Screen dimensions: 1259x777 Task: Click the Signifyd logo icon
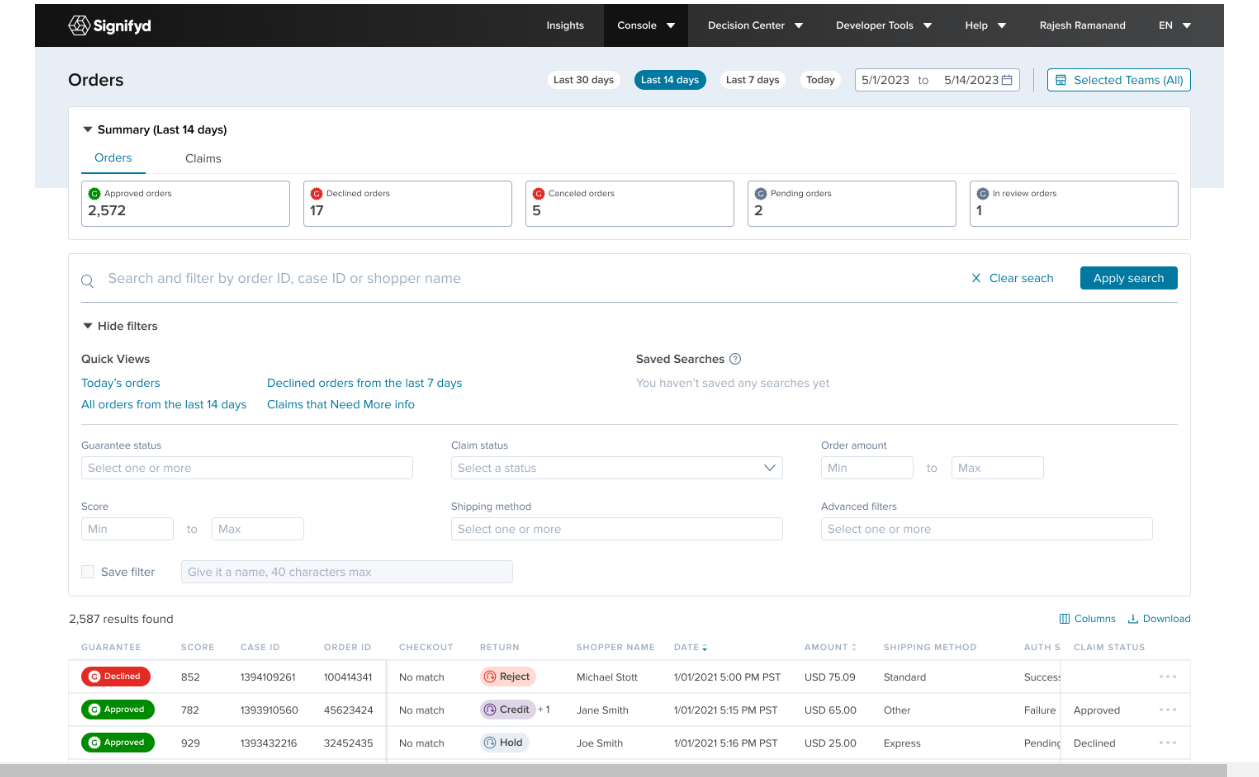[79, 25]
